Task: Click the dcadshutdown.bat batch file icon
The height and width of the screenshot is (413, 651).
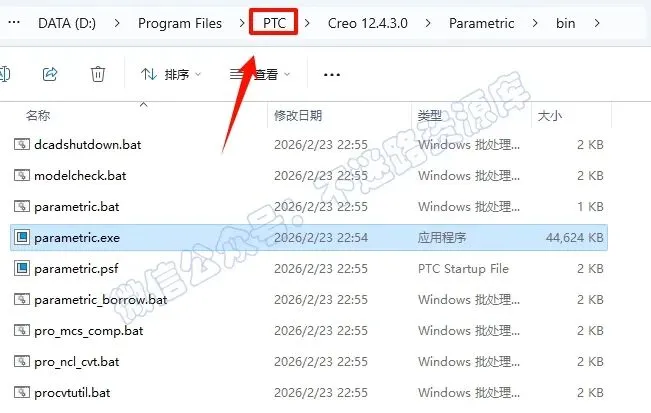Action: tap(22, 144)
